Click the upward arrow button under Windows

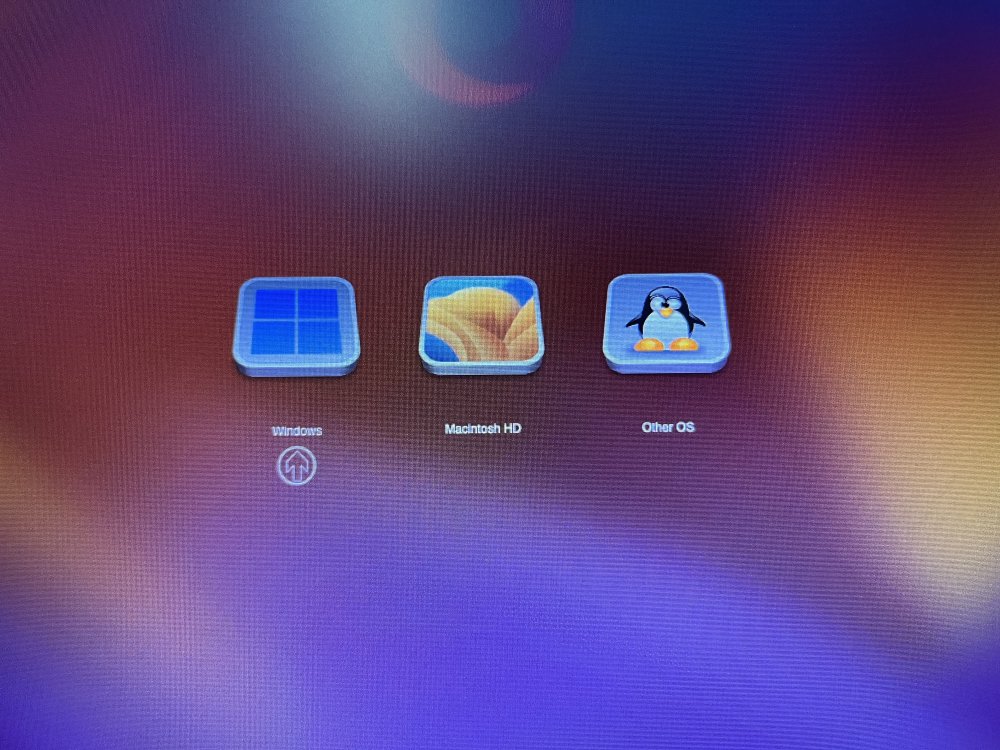(297, 466)
